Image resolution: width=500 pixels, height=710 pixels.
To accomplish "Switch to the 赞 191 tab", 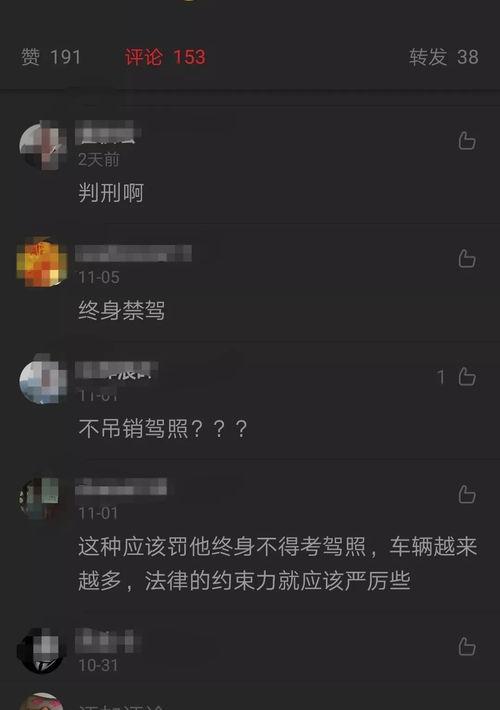I will pos(51,57).
